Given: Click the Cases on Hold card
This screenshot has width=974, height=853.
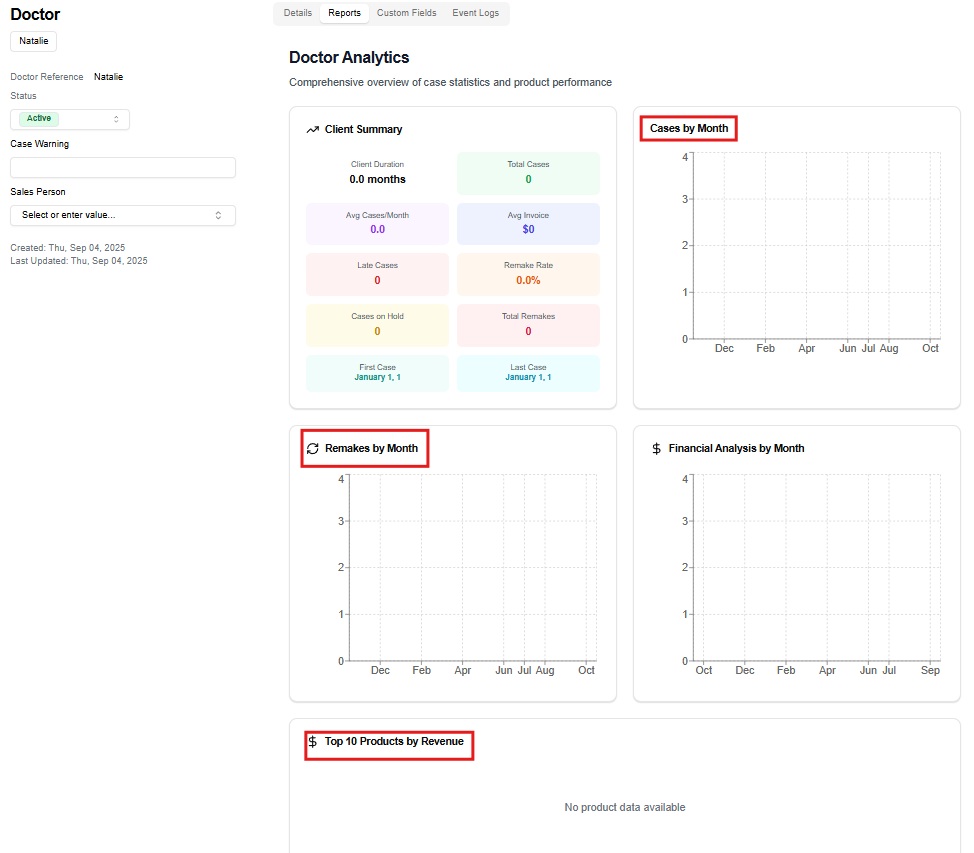Looking at the screenshot, I should click(377, 325).
